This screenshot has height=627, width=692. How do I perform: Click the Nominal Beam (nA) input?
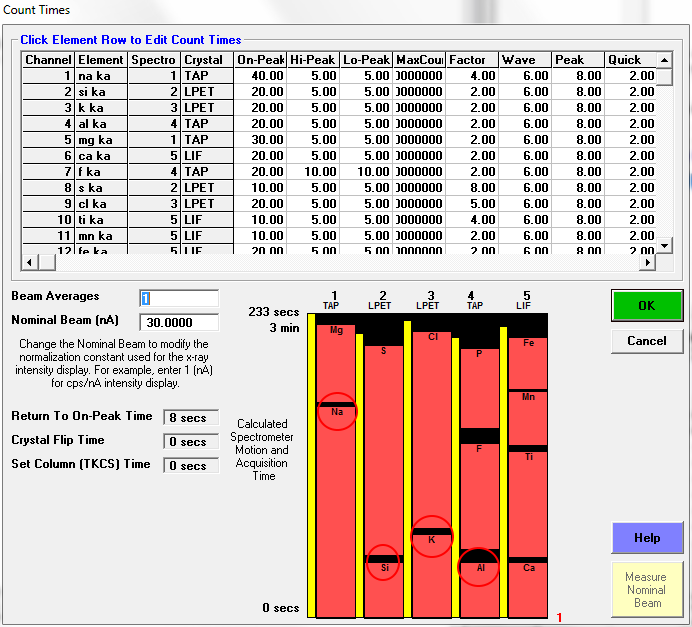click(x=179, y=322)
